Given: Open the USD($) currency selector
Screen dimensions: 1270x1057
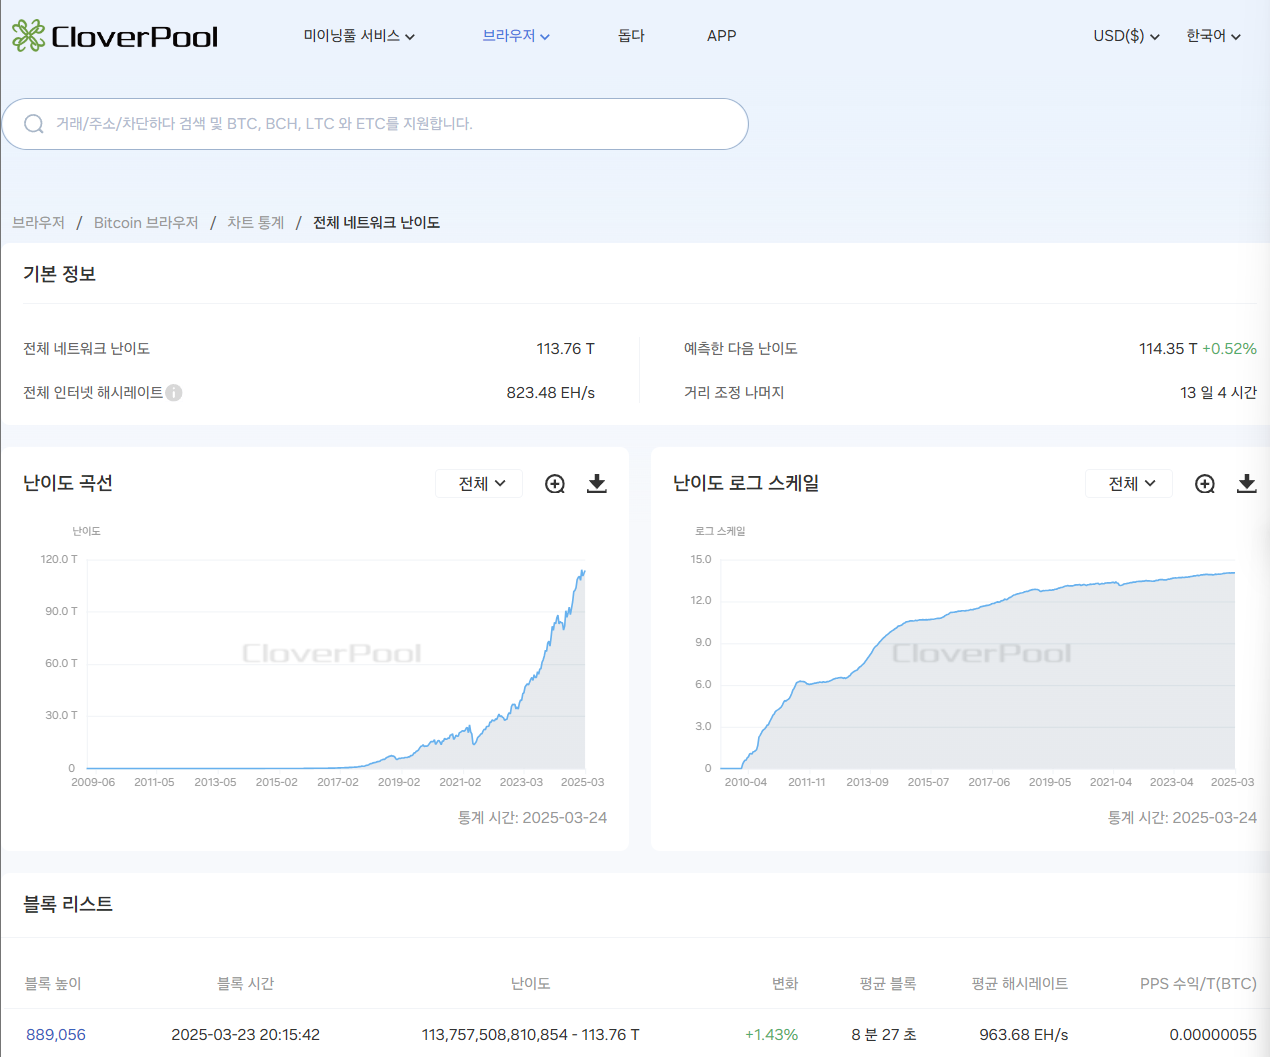Looking at the screenshot, I should coord(1126,36).
